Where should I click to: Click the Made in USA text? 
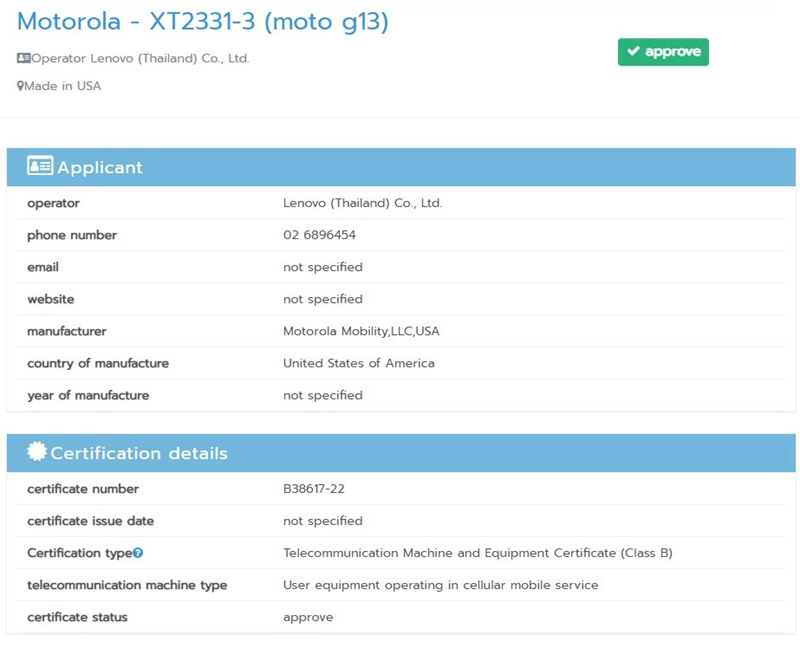click(63, 86)
